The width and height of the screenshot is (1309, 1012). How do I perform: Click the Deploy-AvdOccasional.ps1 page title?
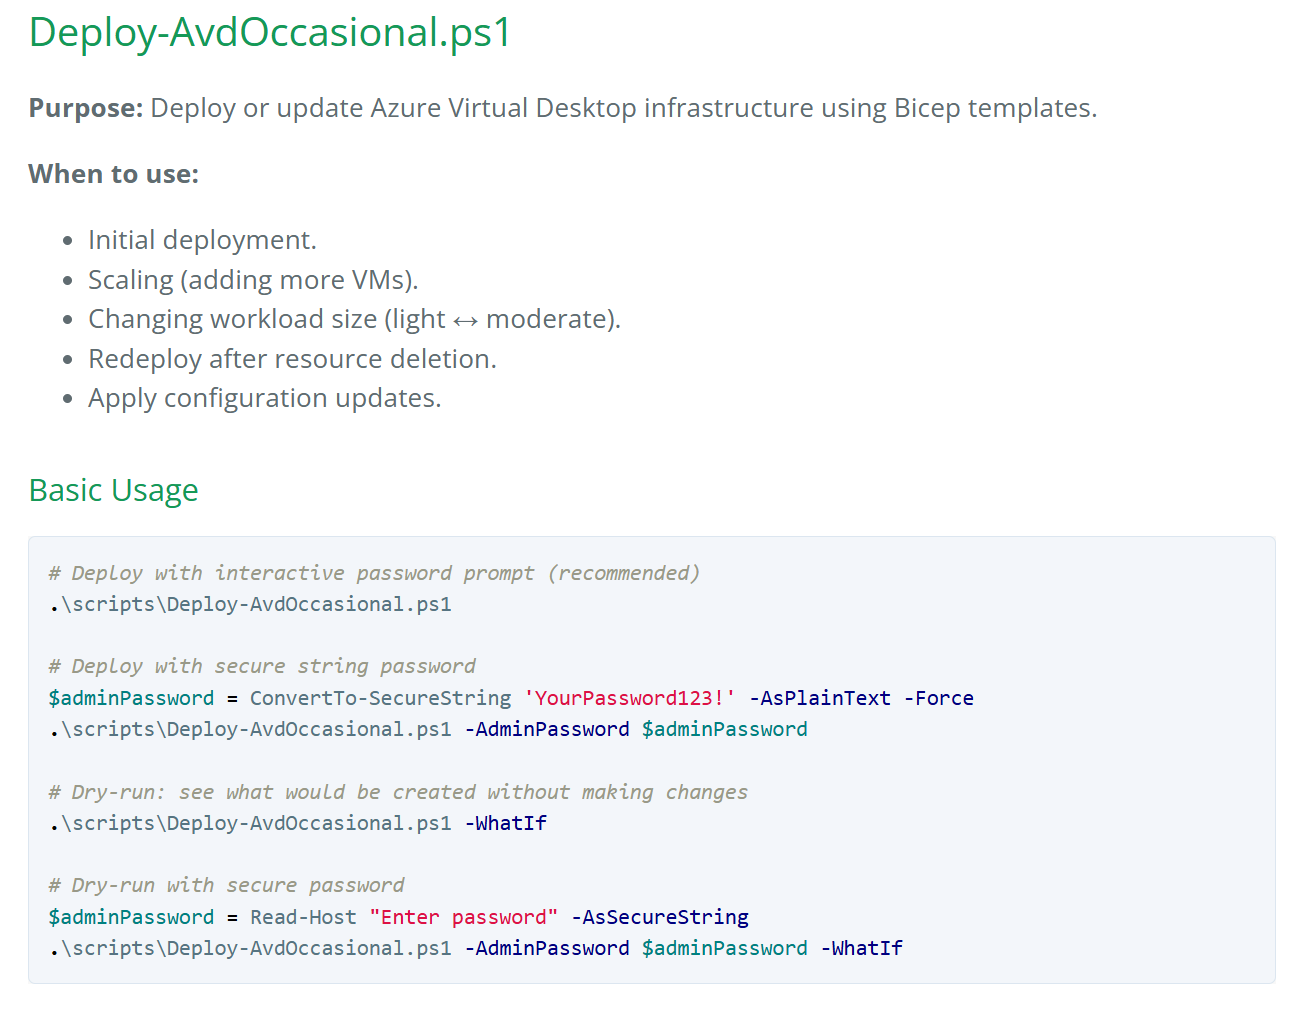point(268,33)
